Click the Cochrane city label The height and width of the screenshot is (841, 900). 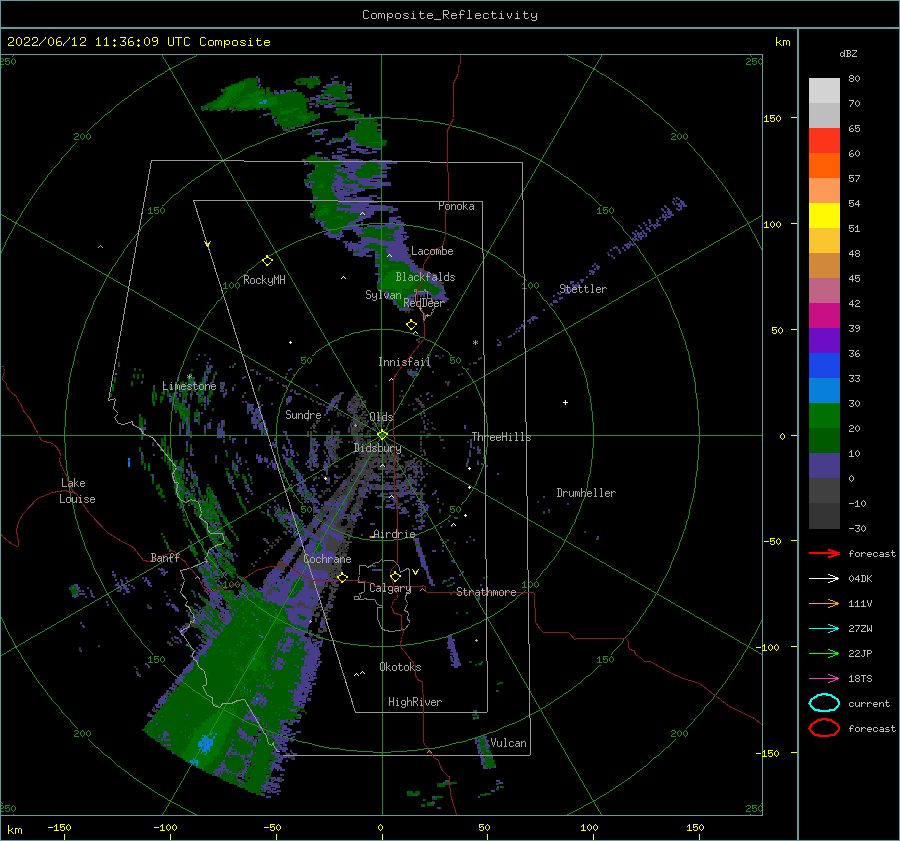[327, 559]
